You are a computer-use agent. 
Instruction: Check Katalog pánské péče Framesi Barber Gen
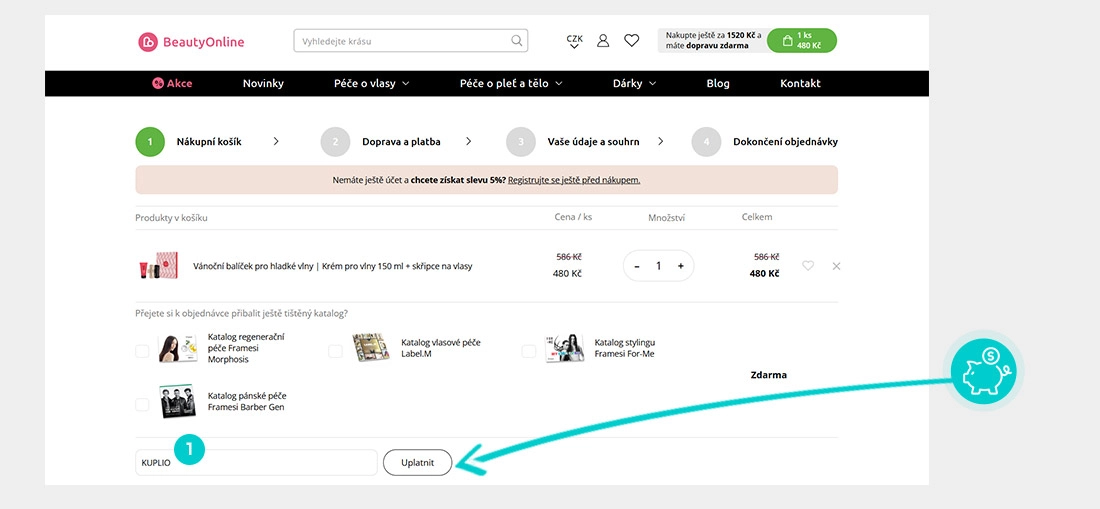click(x=142, y=405)
